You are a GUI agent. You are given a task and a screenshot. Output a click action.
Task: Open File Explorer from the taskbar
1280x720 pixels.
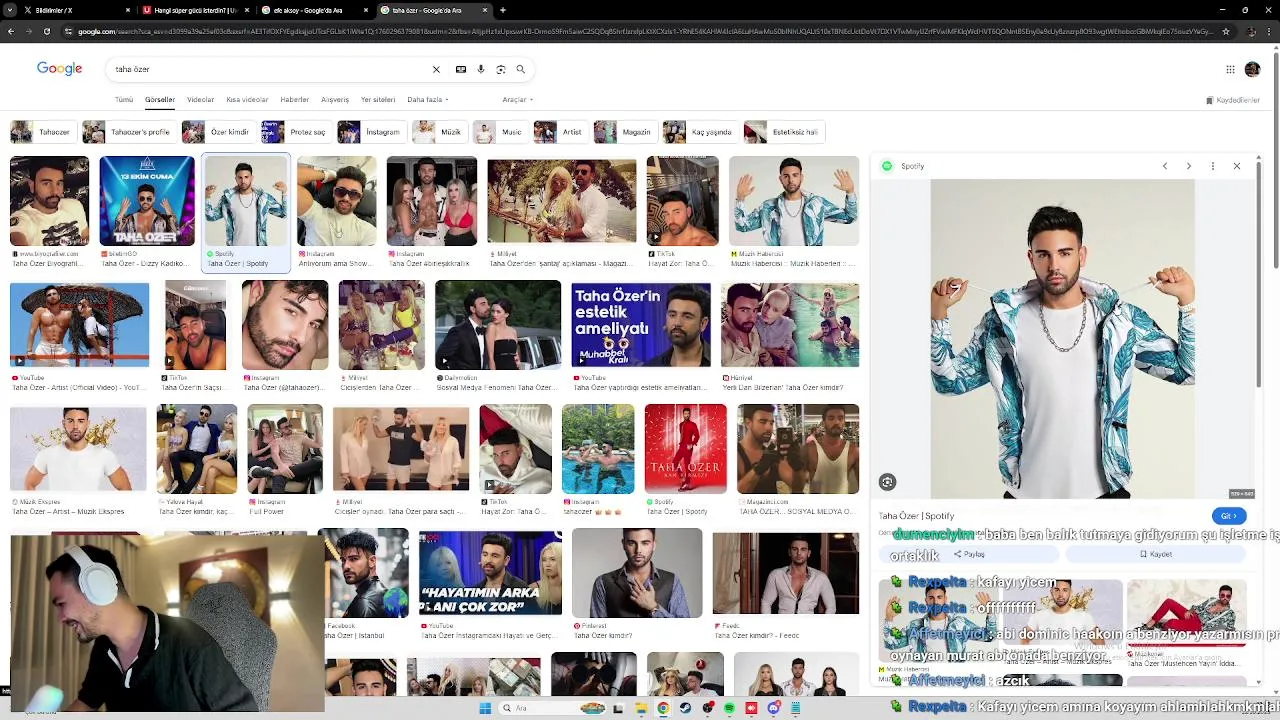[x=640, y=708]
